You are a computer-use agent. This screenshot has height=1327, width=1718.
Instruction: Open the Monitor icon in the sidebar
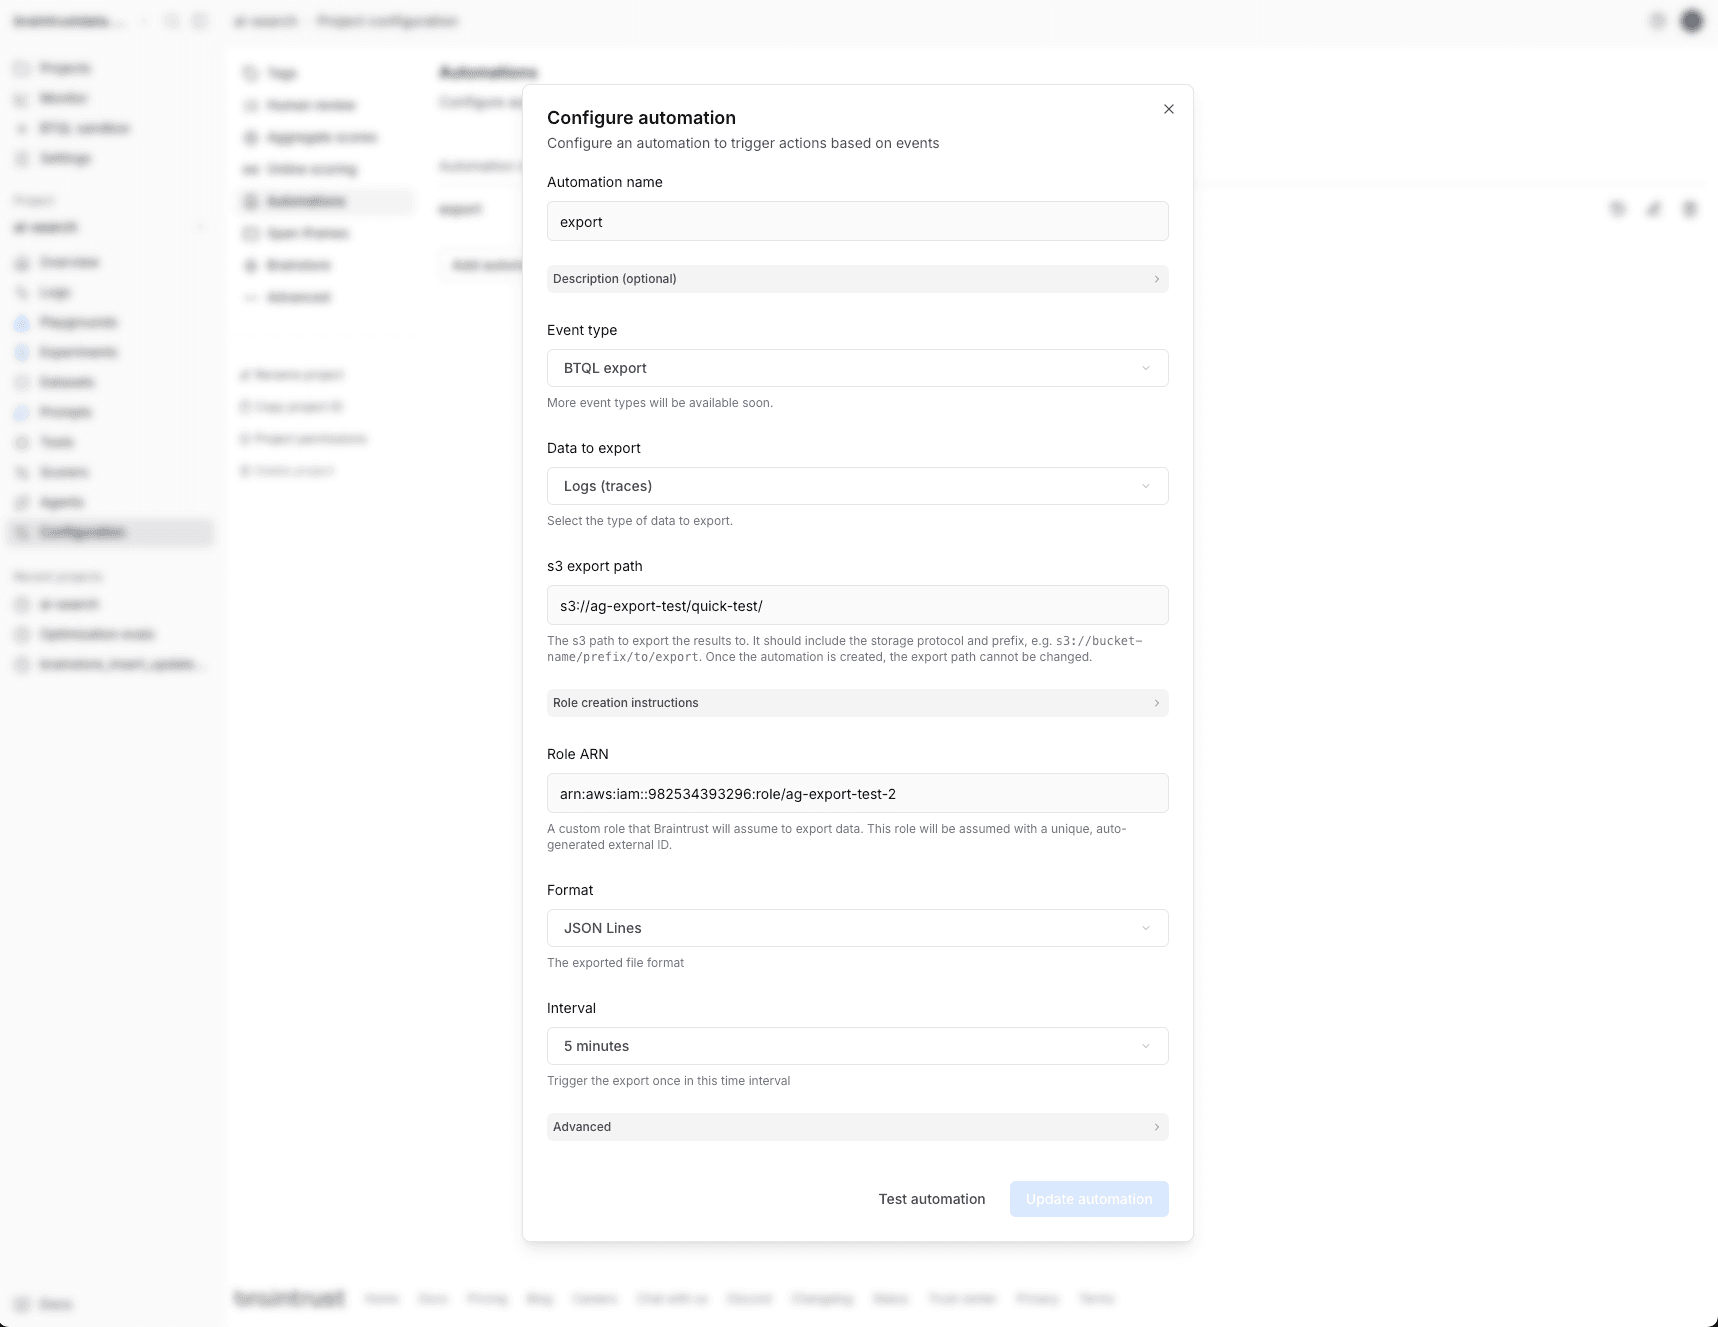22,98
